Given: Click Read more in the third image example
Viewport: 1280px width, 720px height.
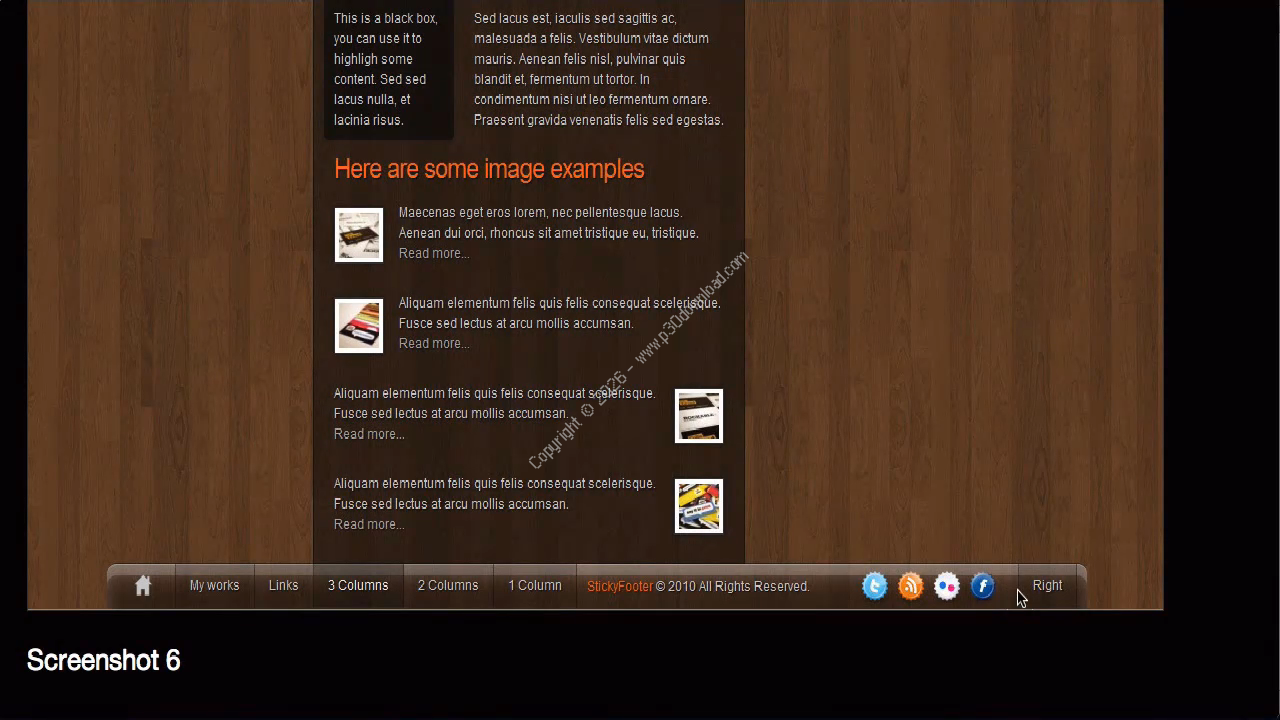Looking at the screenshot, I should click(x=369, y=435).
